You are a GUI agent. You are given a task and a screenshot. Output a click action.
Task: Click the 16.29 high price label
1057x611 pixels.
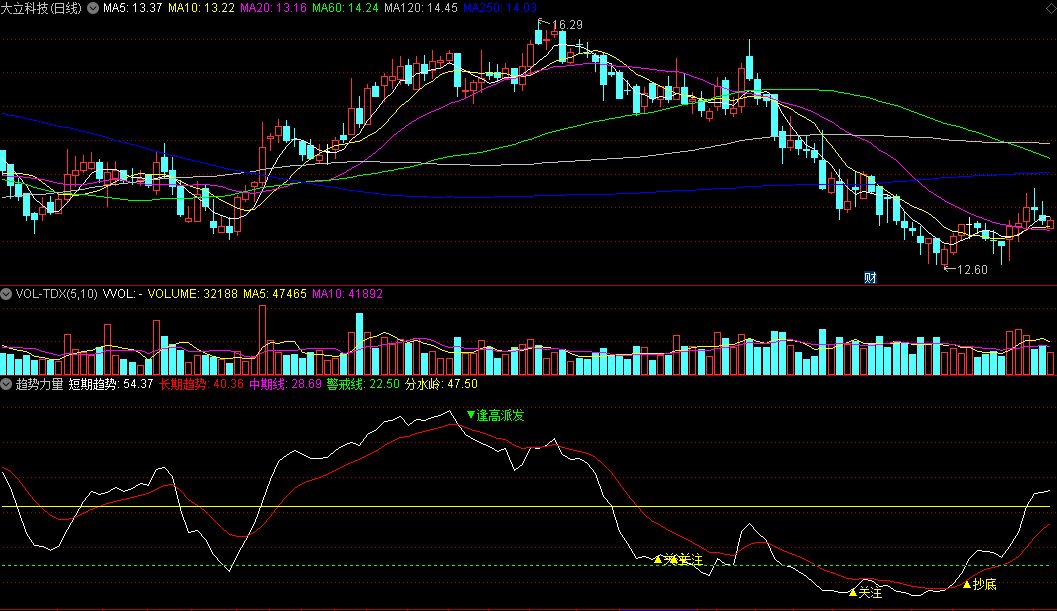click(x=567, y=25)
